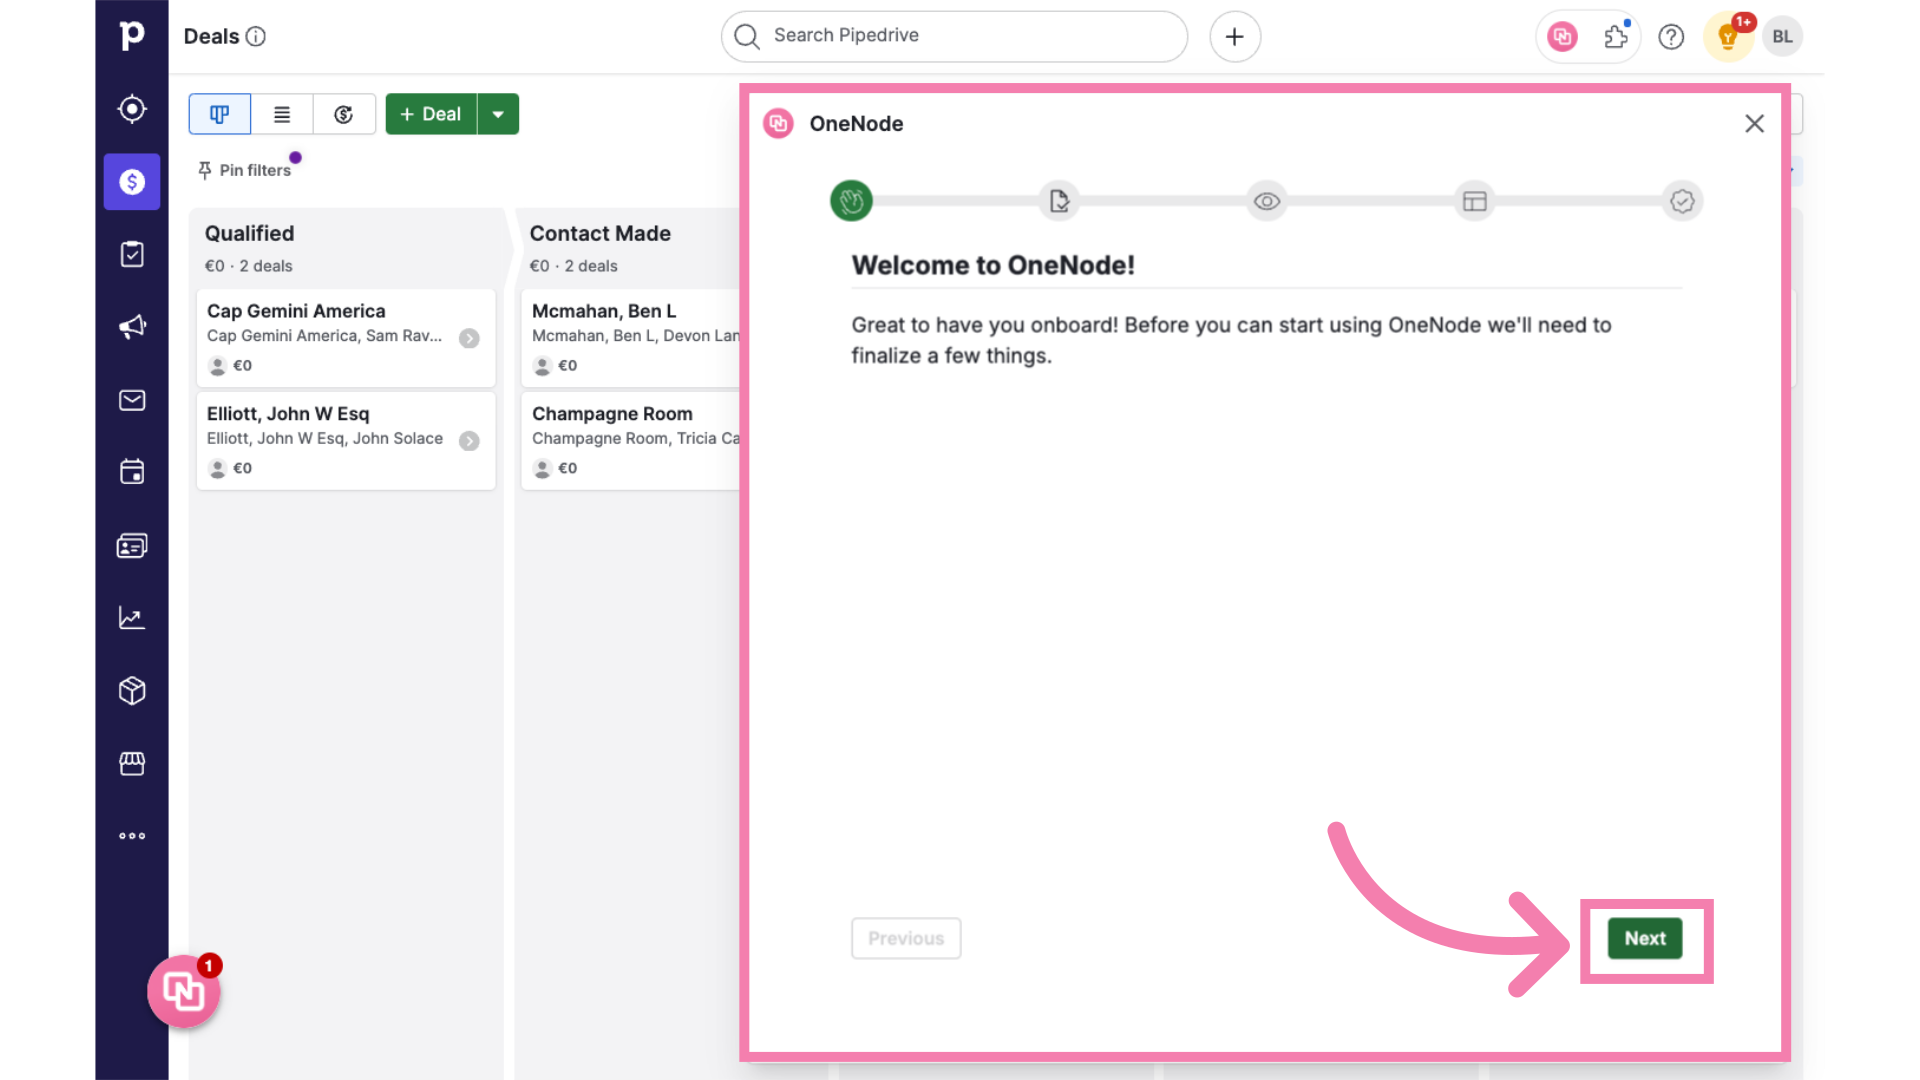Viewport: 1920px width, 1080px height.
Task: Click the layout step icon in wizard
Action: pyautogui.click(x=1475, y=201)
